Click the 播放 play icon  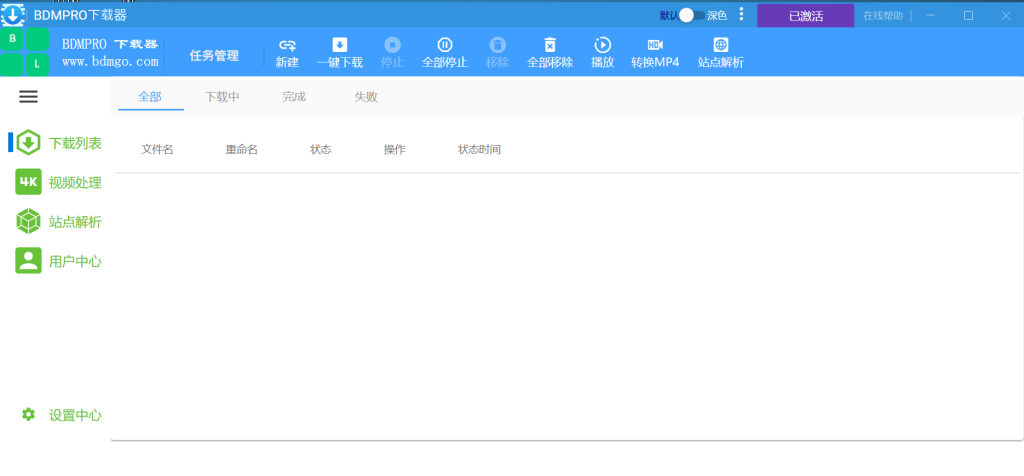[x=602, y=45]
